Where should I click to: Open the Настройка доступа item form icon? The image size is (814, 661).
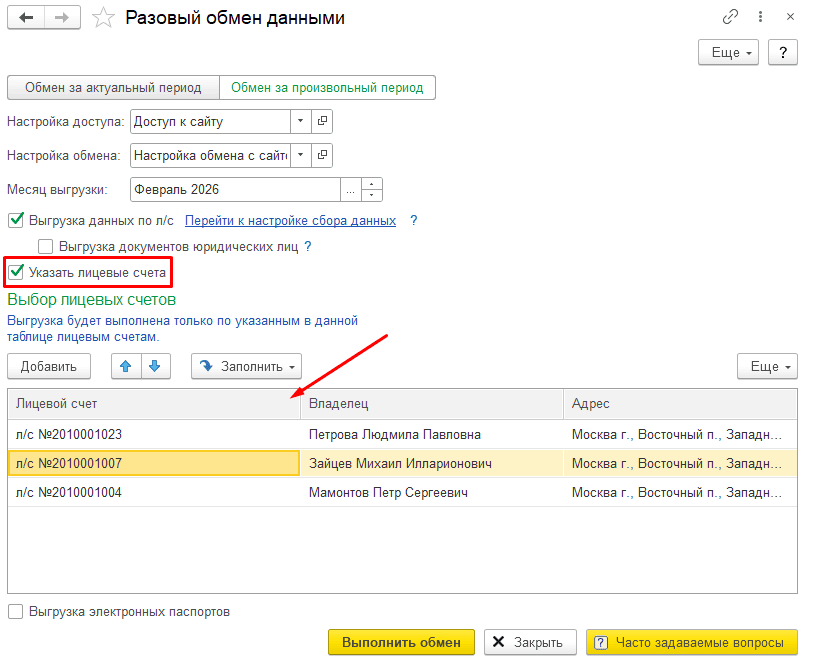tap(322, 121)
